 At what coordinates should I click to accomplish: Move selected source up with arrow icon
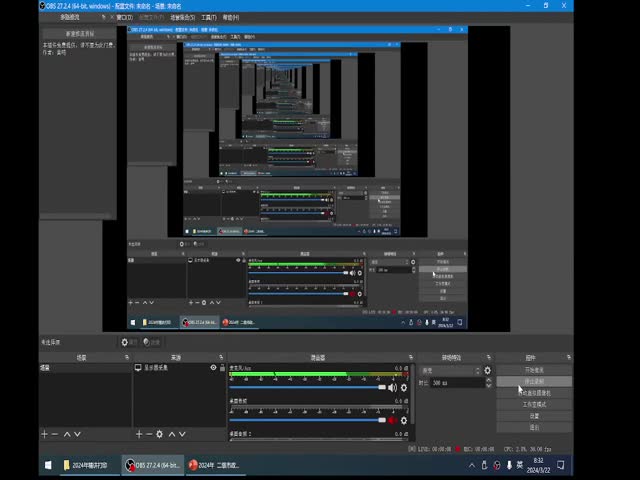[x=172, y=434]
